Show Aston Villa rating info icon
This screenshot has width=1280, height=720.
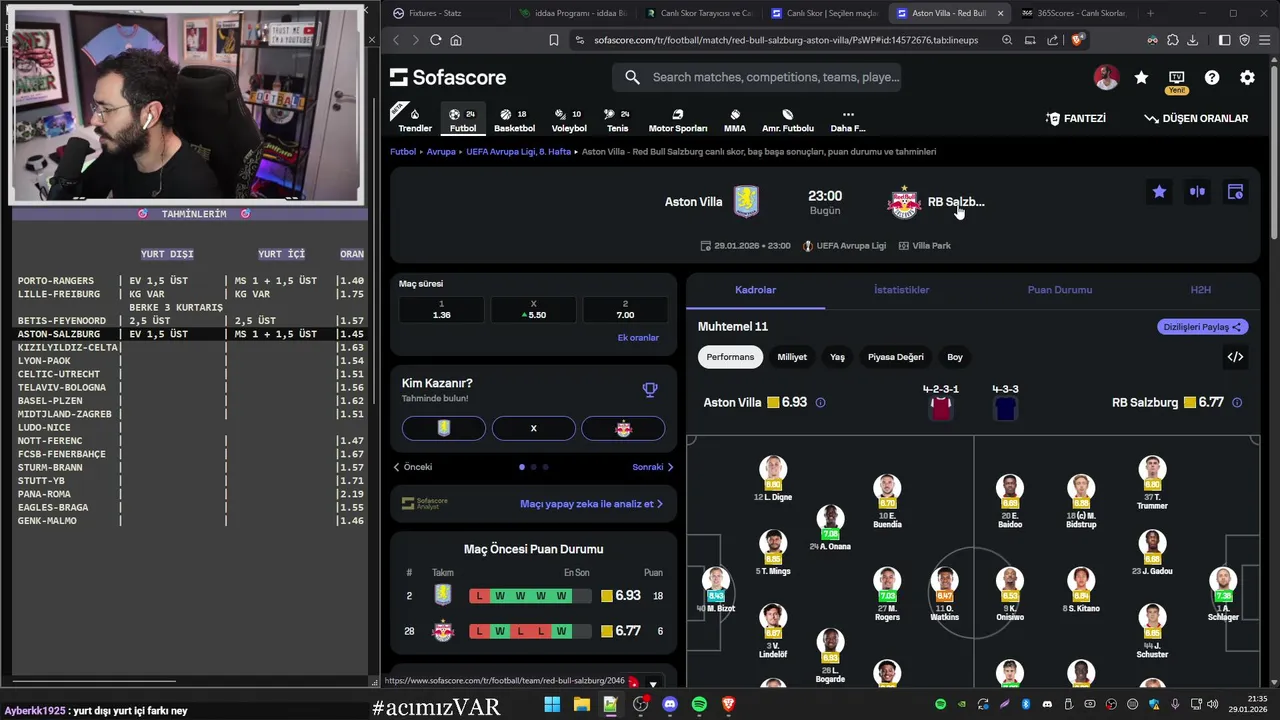(820, 403)
